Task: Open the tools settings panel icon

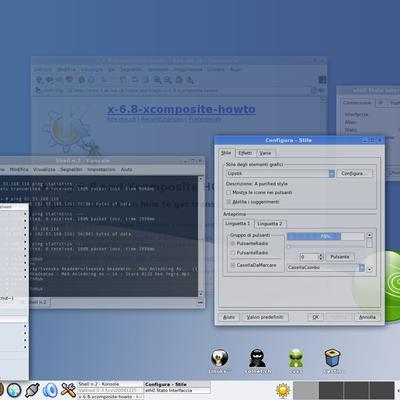Action: pos(68,390)
